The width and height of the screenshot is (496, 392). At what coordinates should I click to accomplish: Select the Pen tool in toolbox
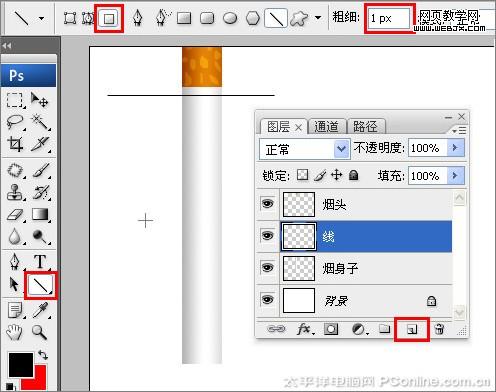(15, 261)
